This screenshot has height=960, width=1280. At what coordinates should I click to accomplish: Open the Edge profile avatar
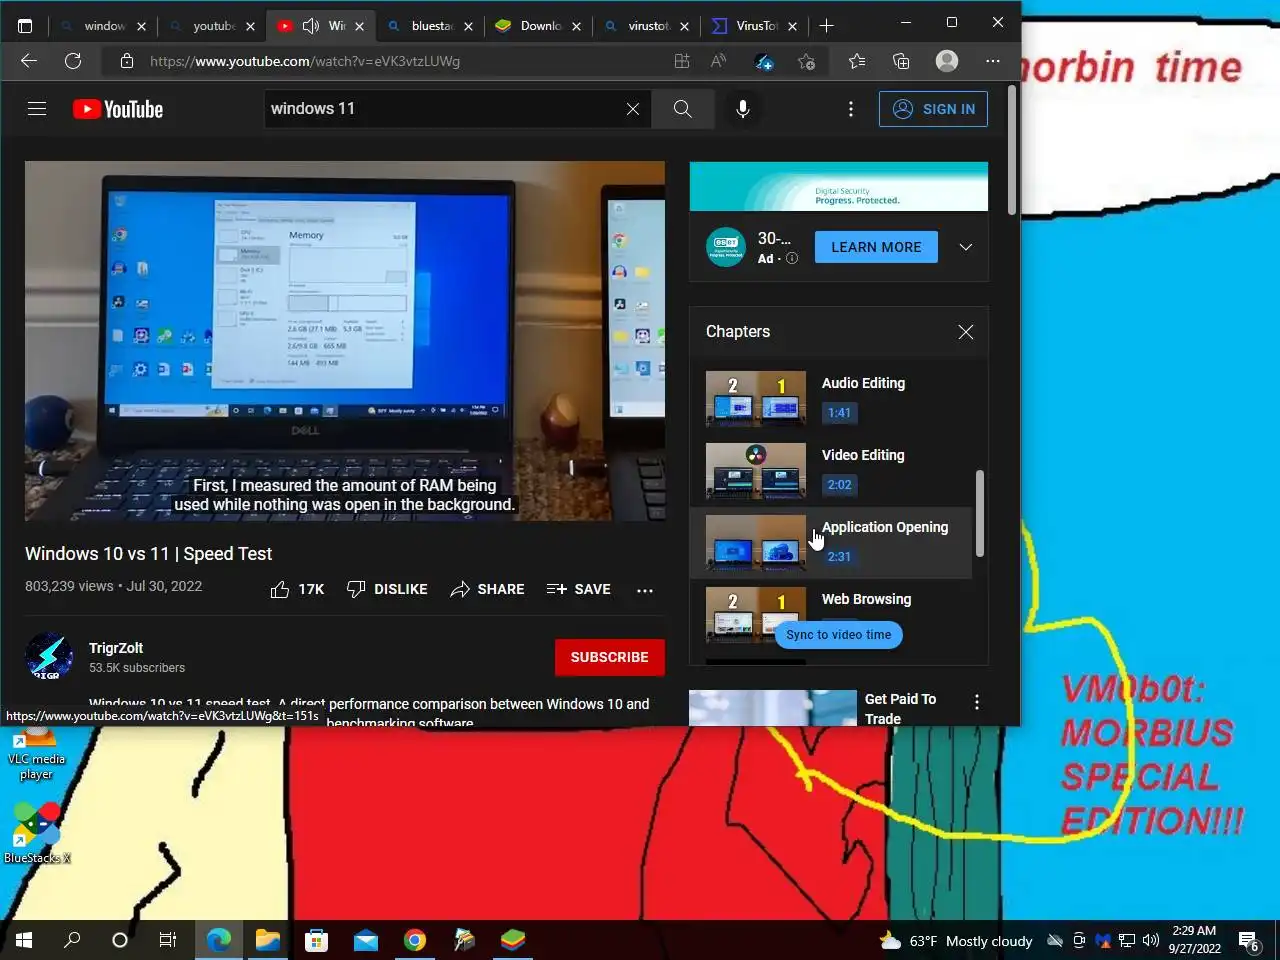(x=947, y=61)
